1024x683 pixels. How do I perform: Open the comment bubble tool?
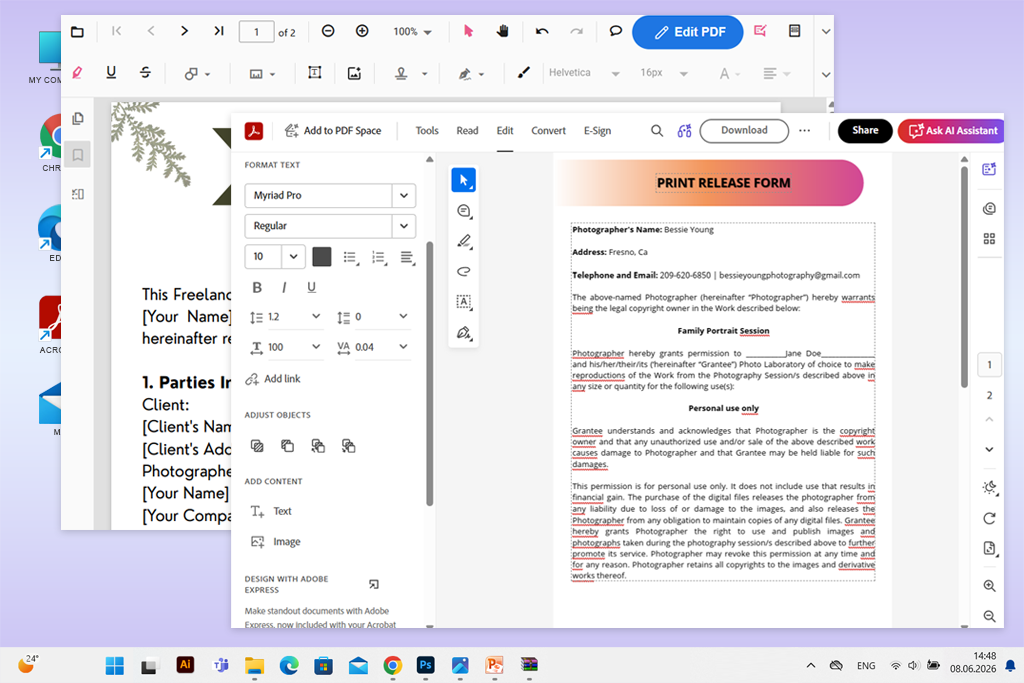pyautogui.click(x=615, y=31)
